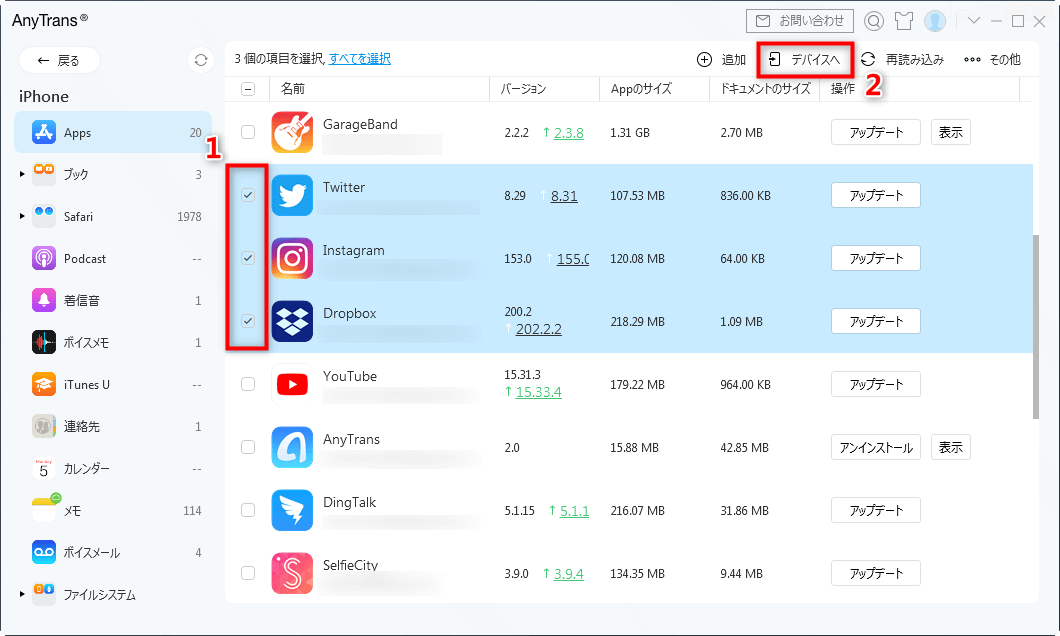Check the GarageBand row checkbox

248,132
